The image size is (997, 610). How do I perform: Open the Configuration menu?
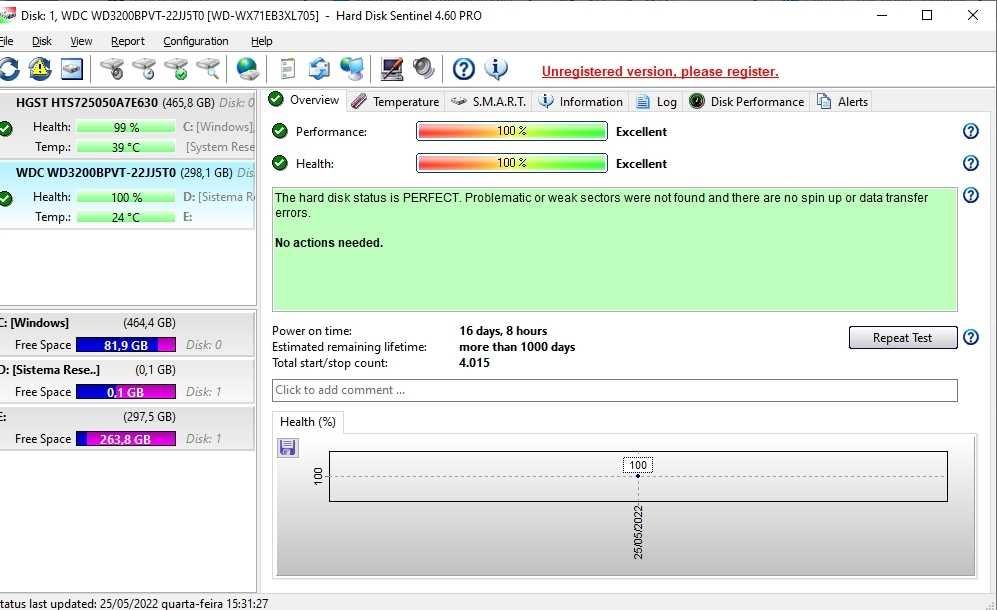[x=196, y=41]
